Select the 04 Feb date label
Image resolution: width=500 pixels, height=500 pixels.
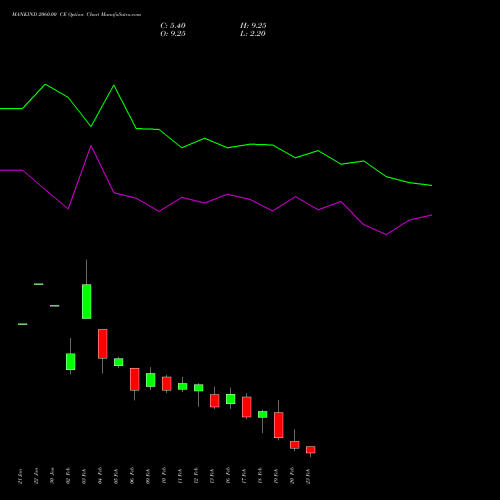100,476
